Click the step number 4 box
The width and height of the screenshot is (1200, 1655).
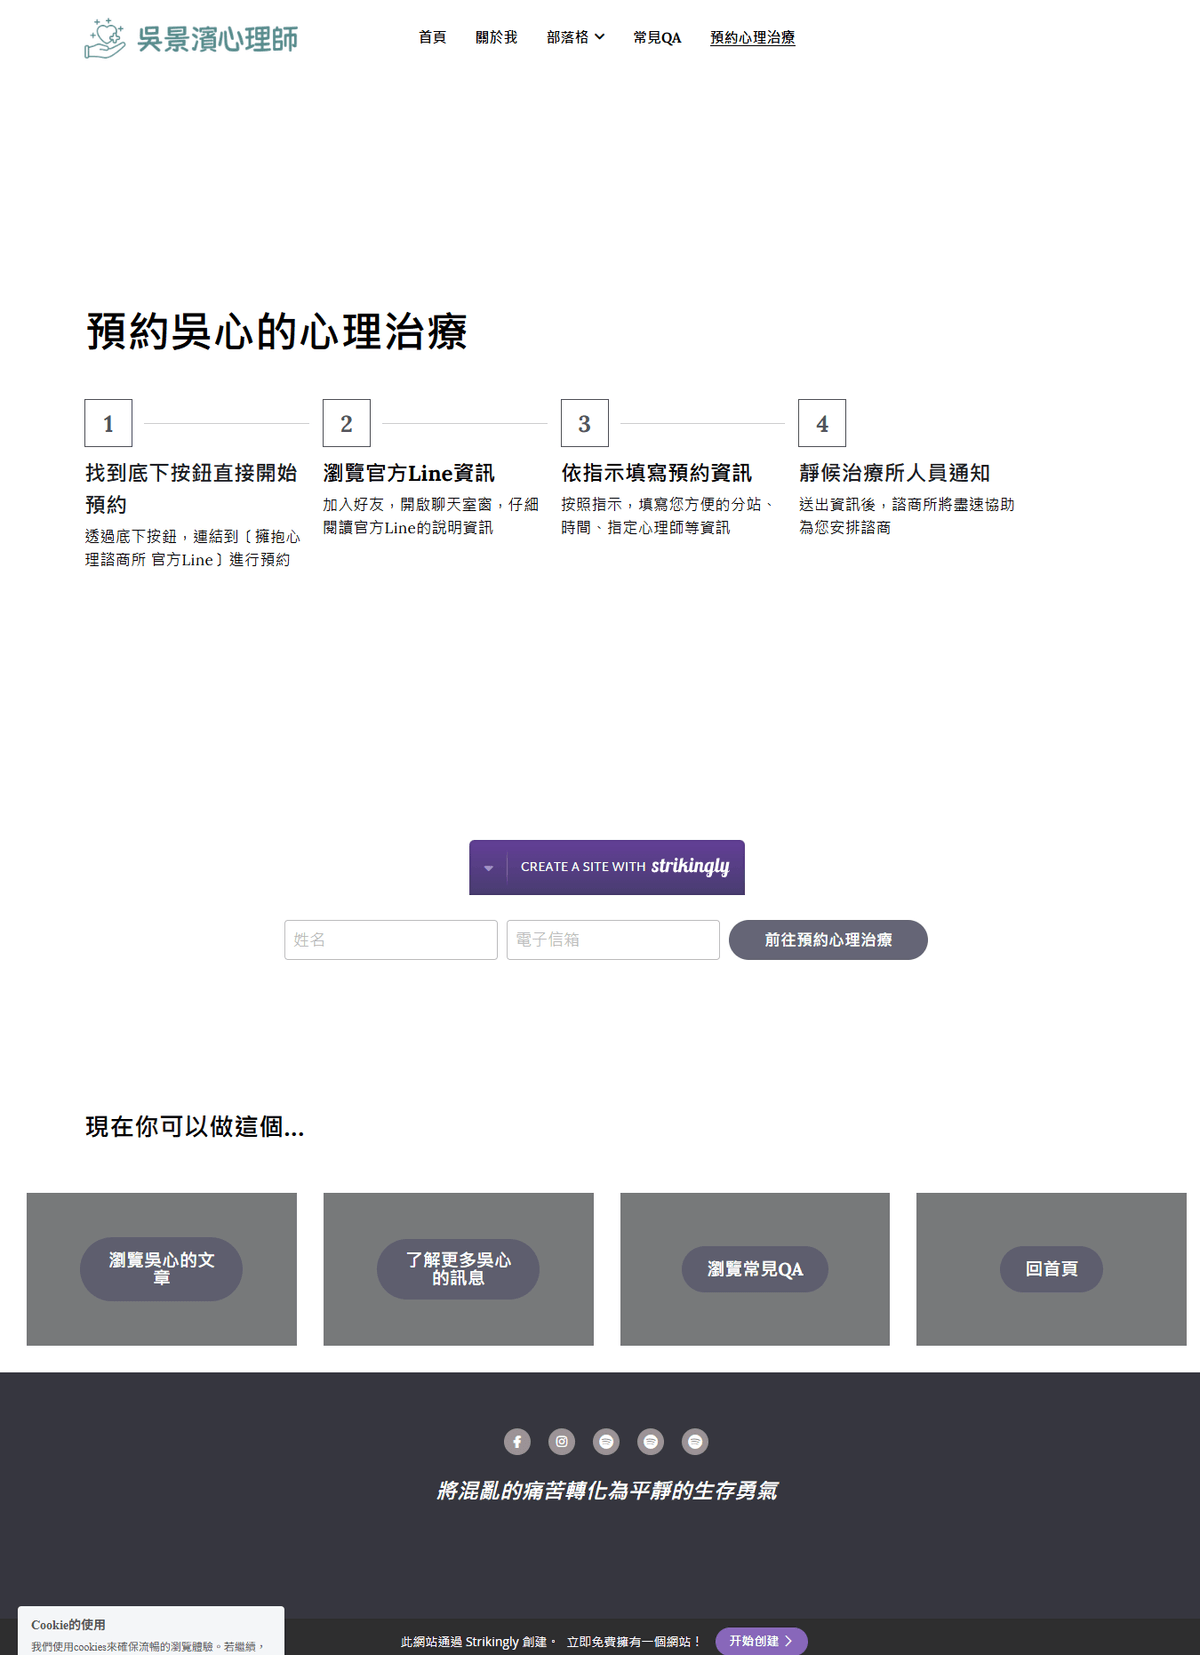pos(822,423)
